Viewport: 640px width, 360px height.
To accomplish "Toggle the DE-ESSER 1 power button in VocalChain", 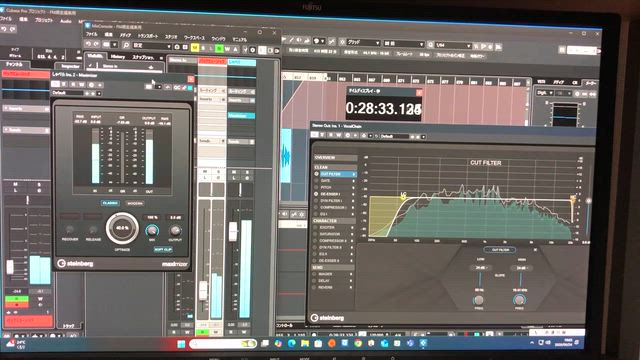I will (x=316, y=194).
